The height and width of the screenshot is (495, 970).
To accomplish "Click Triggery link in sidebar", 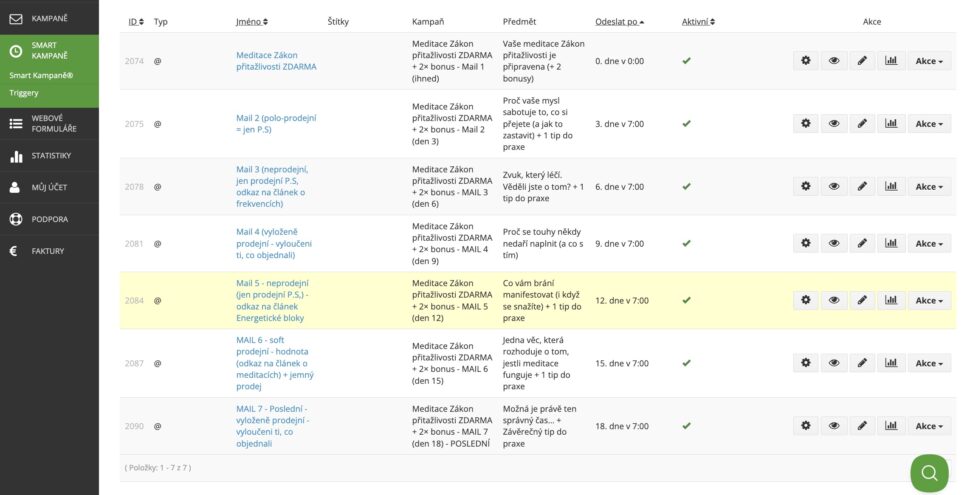I will pos(24,93).
